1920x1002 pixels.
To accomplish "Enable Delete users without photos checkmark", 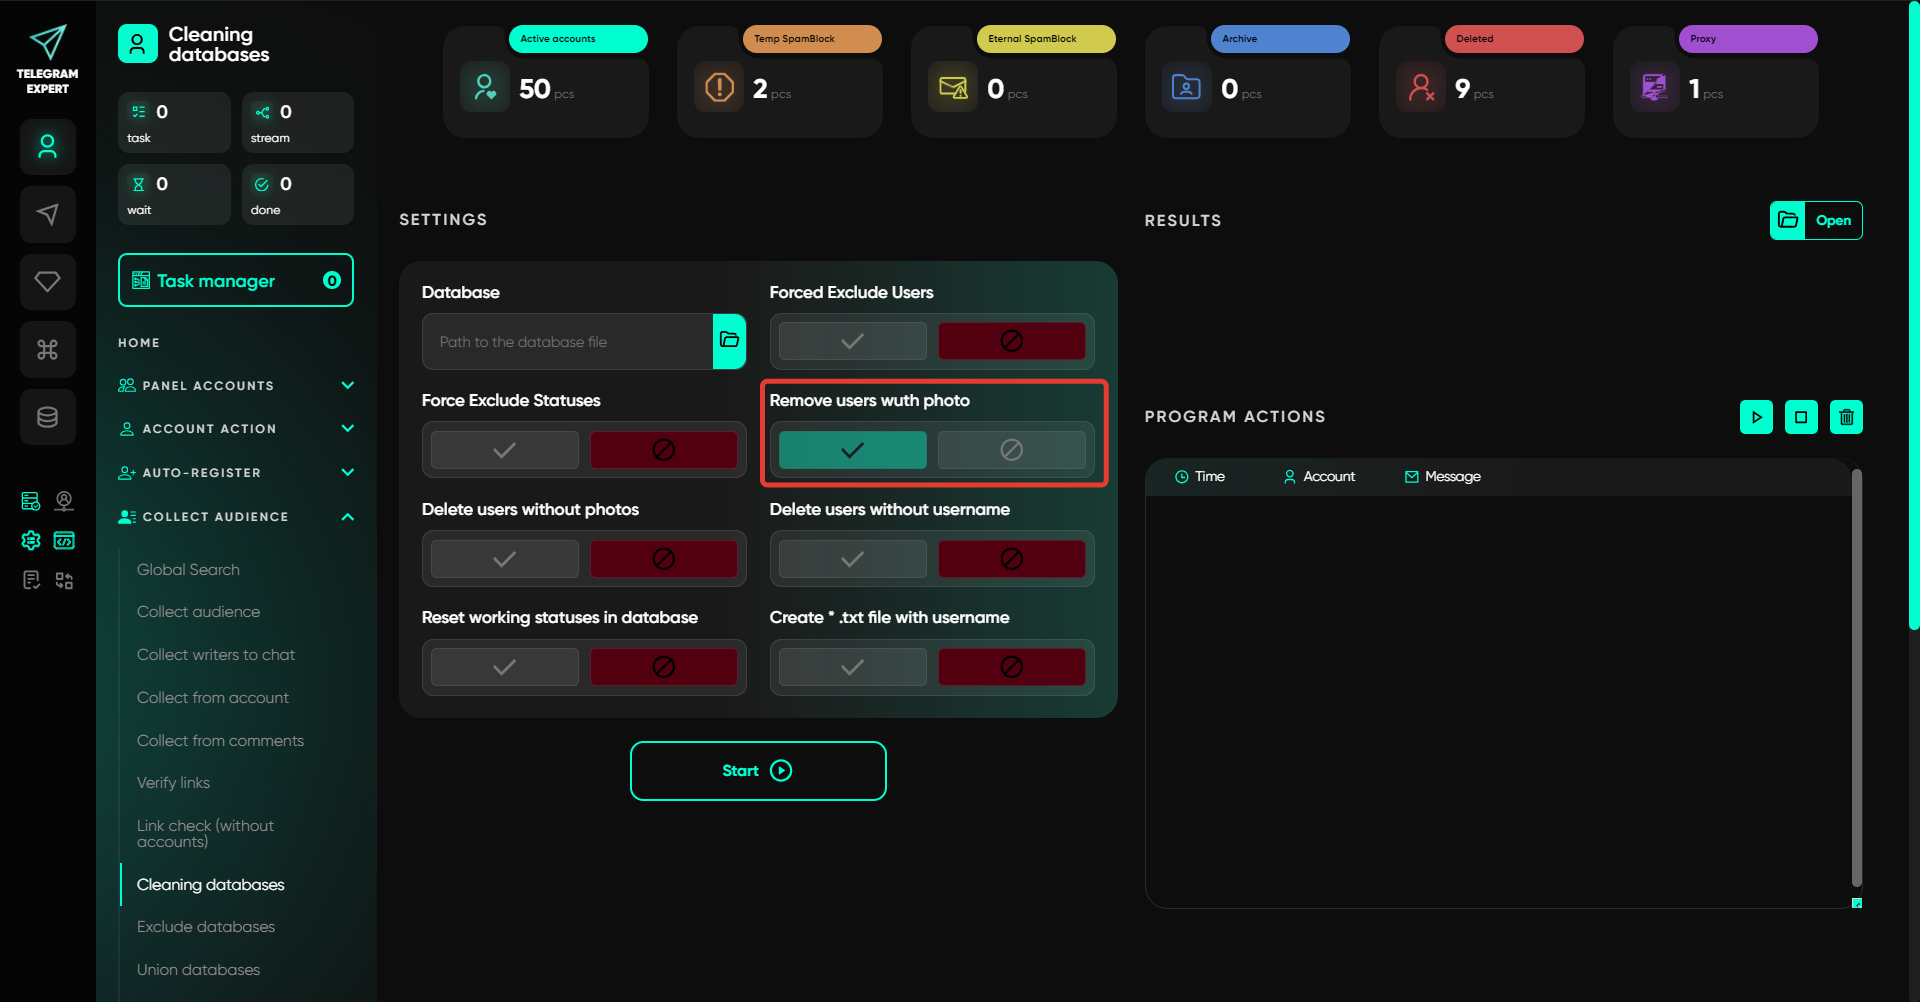I will coord(504,559).
